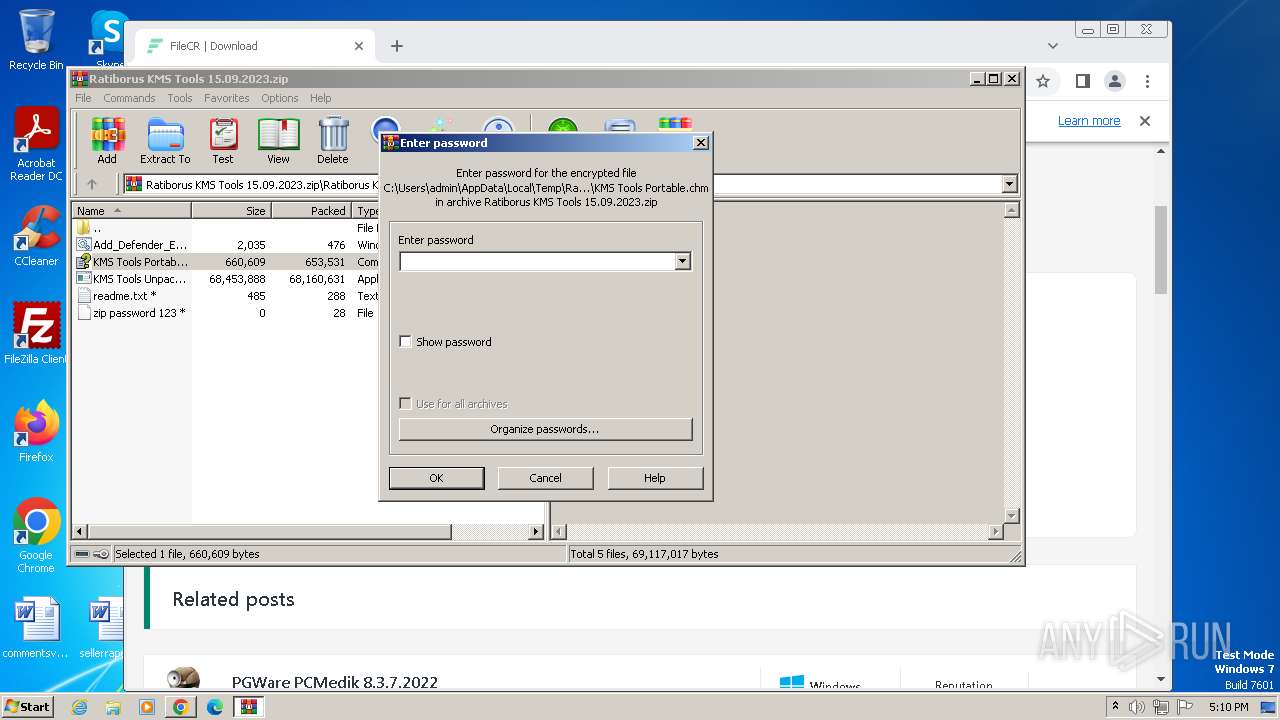Click the Extract To toolbar icon
The height and width of the screenshot is (720, 1280).
(165, 141)
